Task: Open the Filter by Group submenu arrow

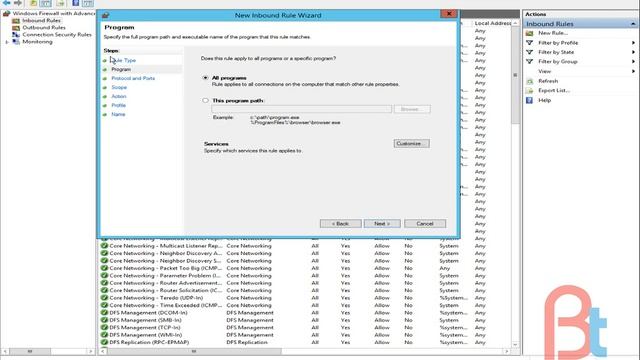Action: click(633, 62)
